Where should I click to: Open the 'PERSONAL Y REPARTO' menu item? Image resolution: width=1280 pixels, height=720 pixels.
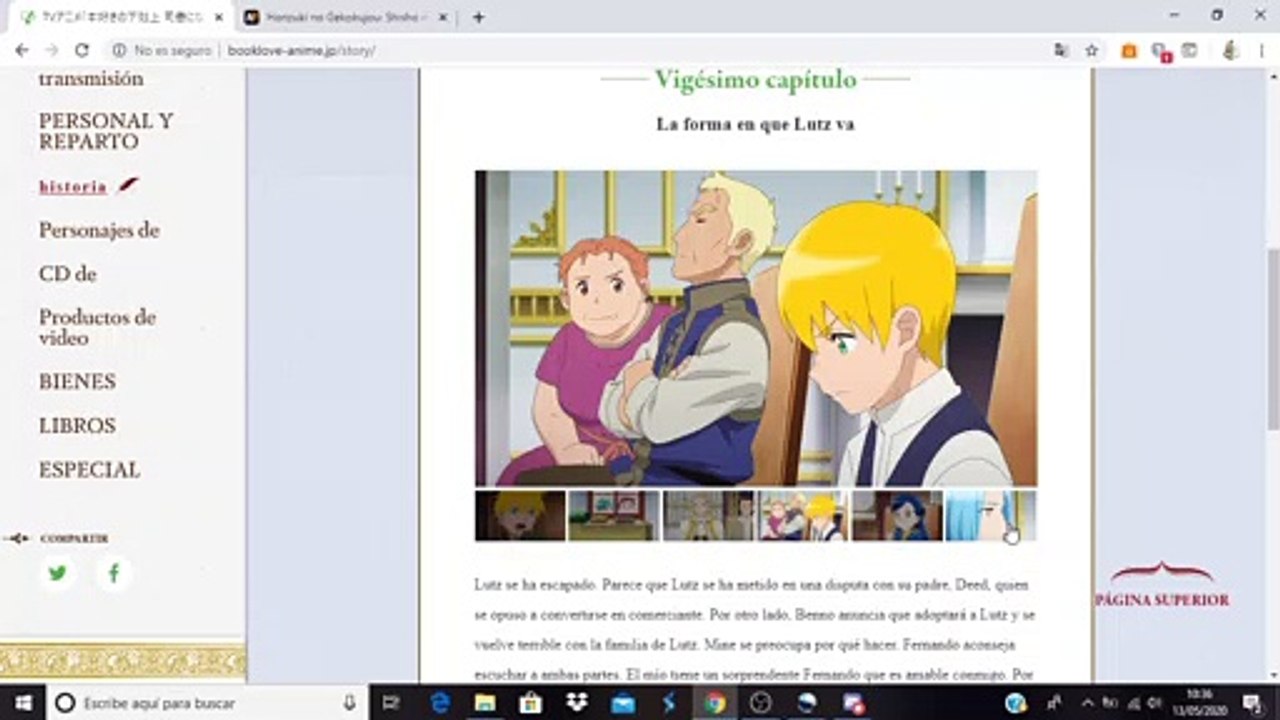pyautogui.click(x=106, y=131)
